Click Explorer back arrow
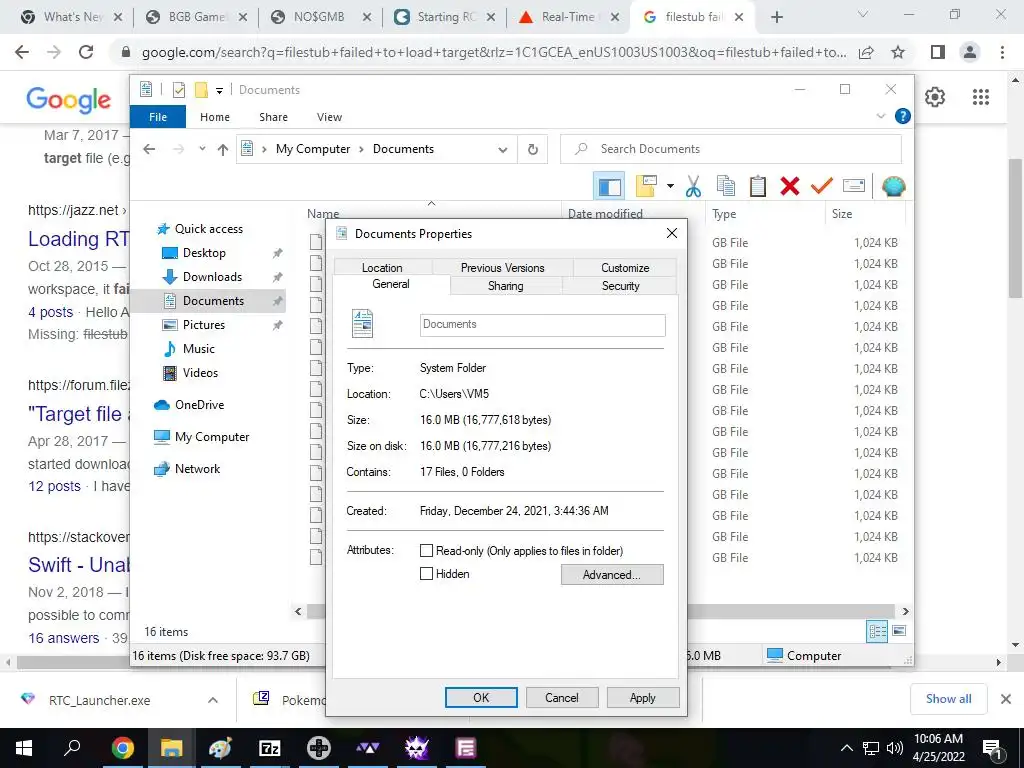The width and height of the screenshot is (1024, 768). pyautogui.click(x=149, y=150)
